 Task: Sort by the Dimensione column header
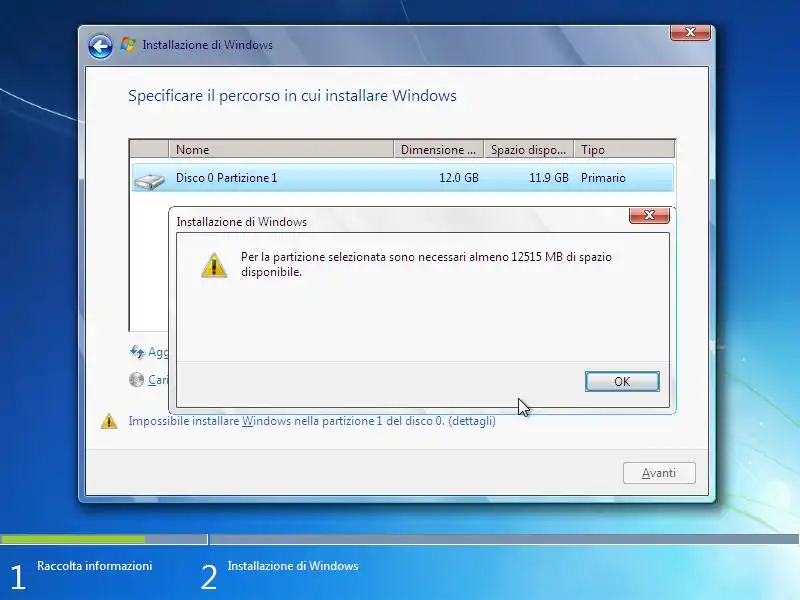[x=438, y=149]
